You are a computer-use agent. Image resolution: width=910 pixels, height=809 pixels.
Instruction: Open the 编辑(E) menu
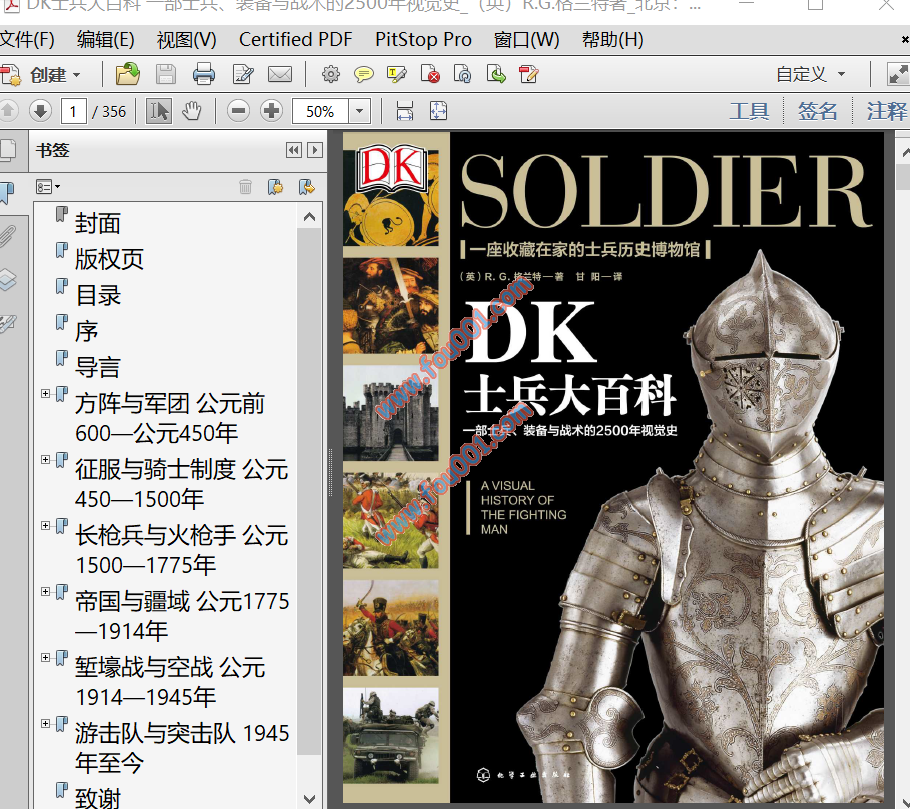click(x=105, y=39)
